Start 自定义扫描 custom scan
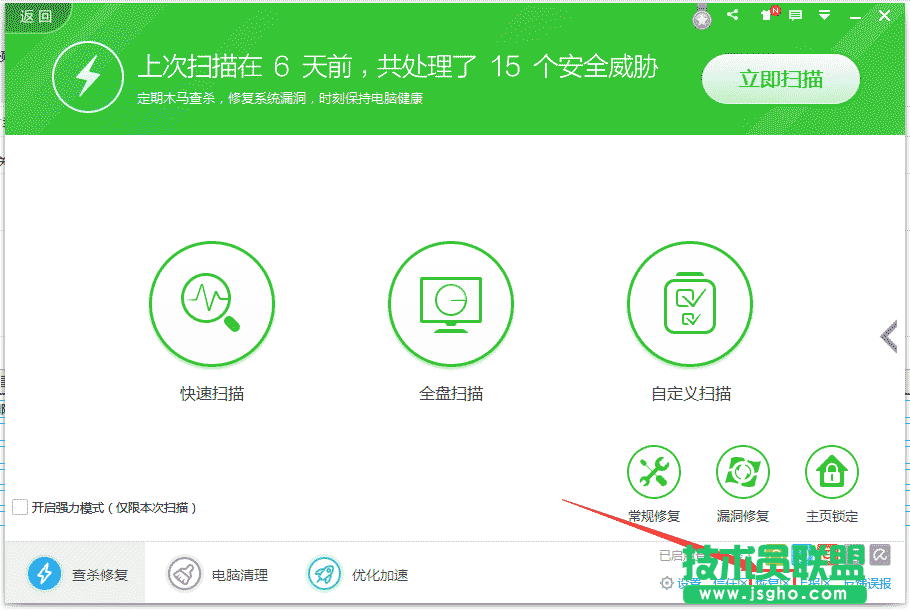The height and width of the screenshot is (610, 910). point(690,304)
